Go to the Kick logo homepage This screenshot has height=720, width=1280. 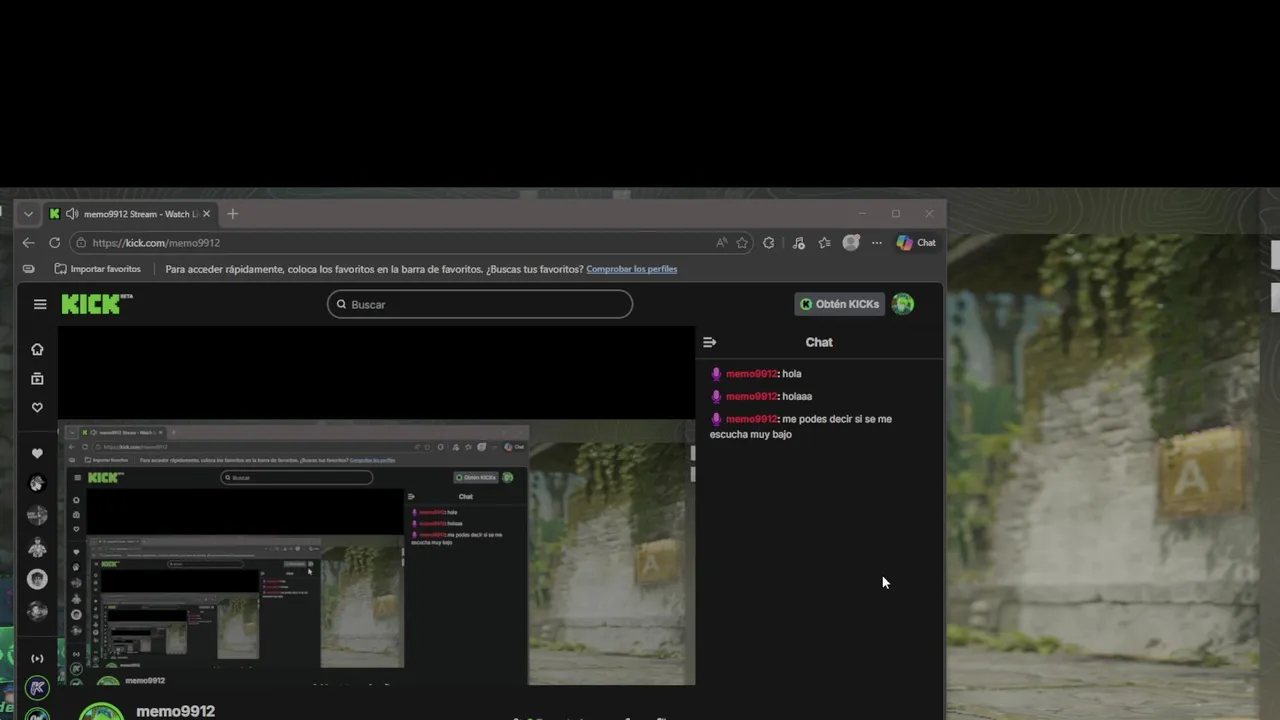coord(97,304)
